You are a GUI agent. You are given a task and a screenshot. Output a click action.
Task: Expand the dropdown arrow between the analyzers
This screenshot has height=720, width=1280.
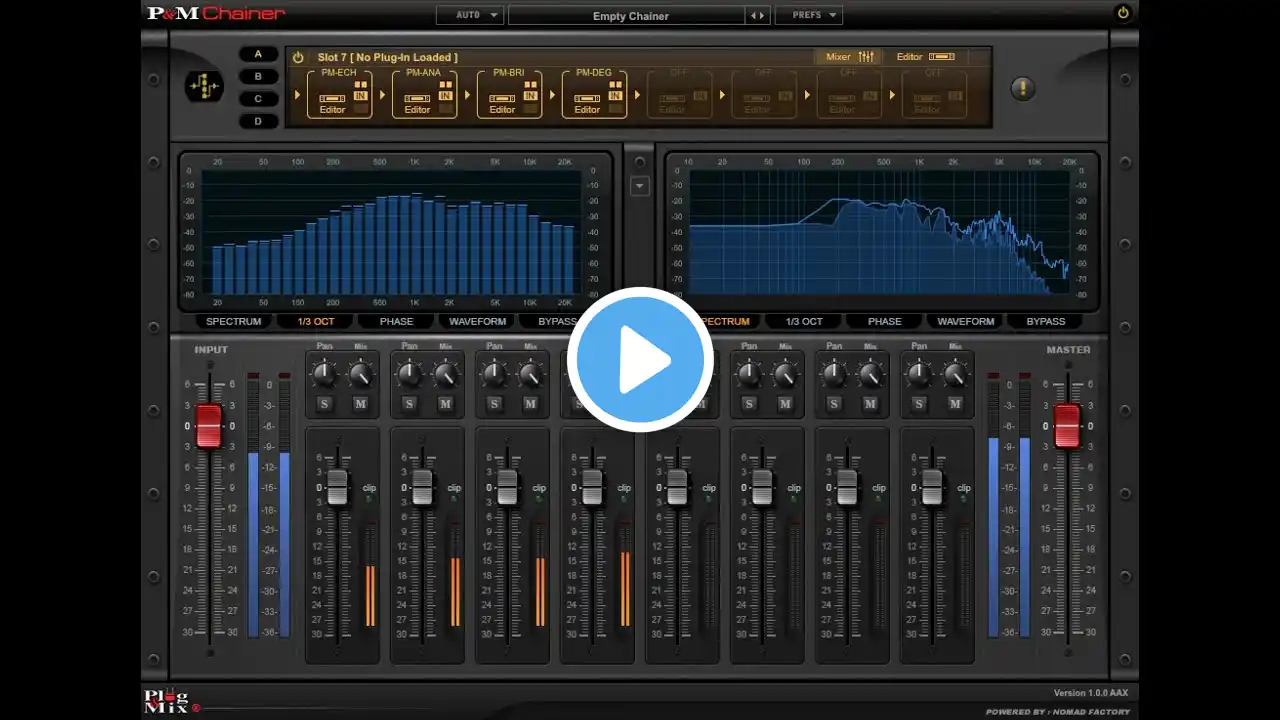pos(640,186)
